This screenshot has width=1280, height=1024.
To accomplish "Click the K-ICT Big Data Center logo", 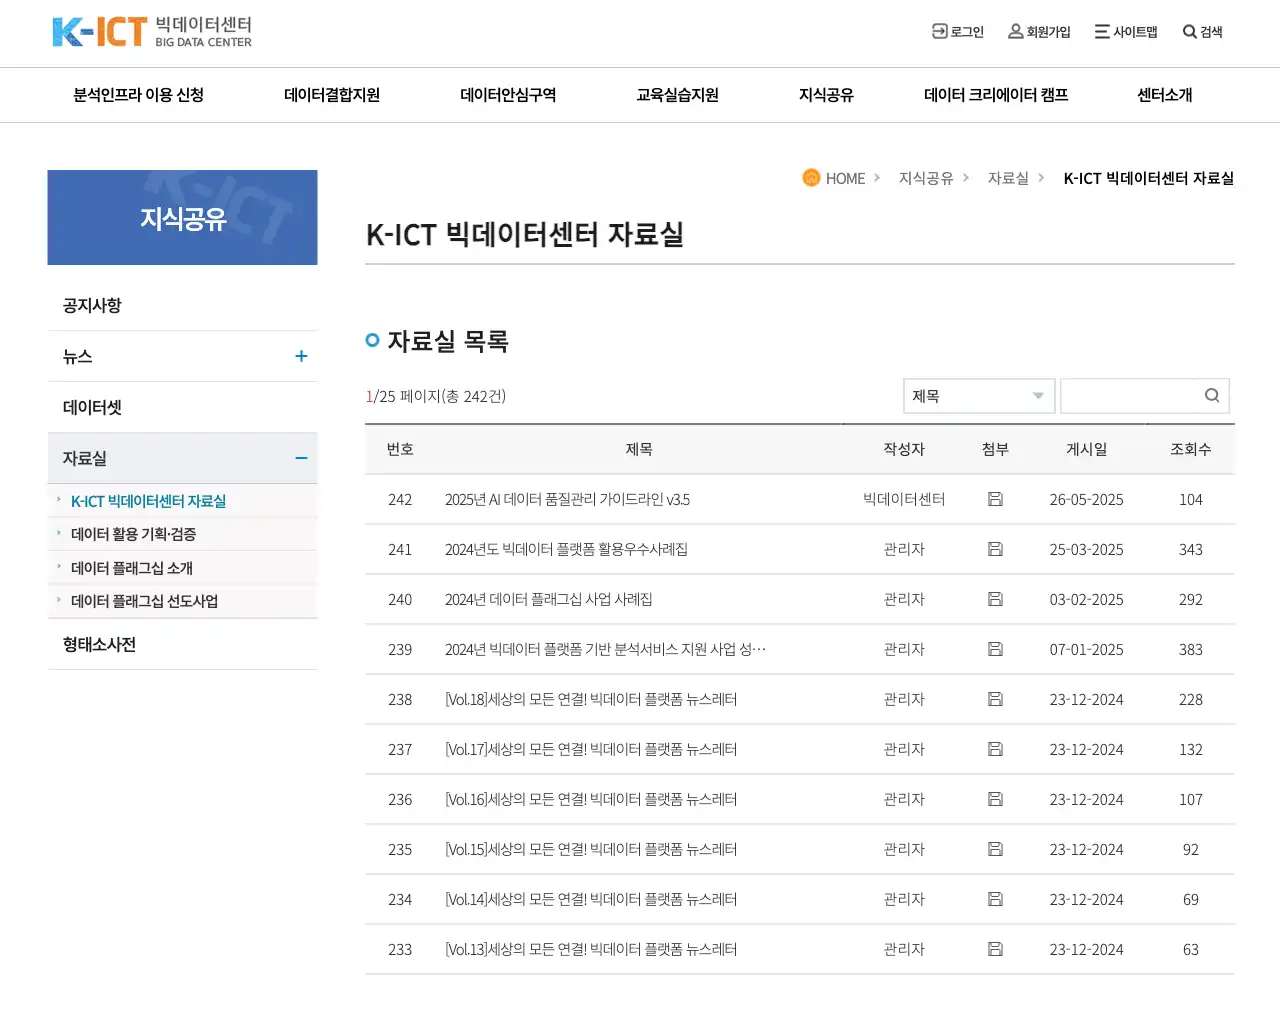I will tap(152, 32).
